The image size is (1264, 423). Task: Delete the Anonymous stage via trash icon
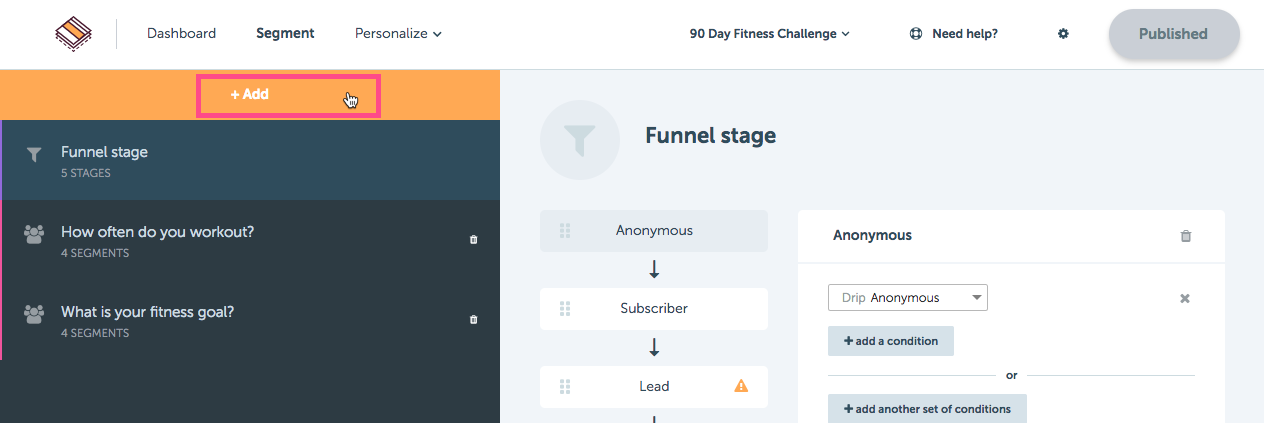pyautogui.click(x=1186, y=236)
